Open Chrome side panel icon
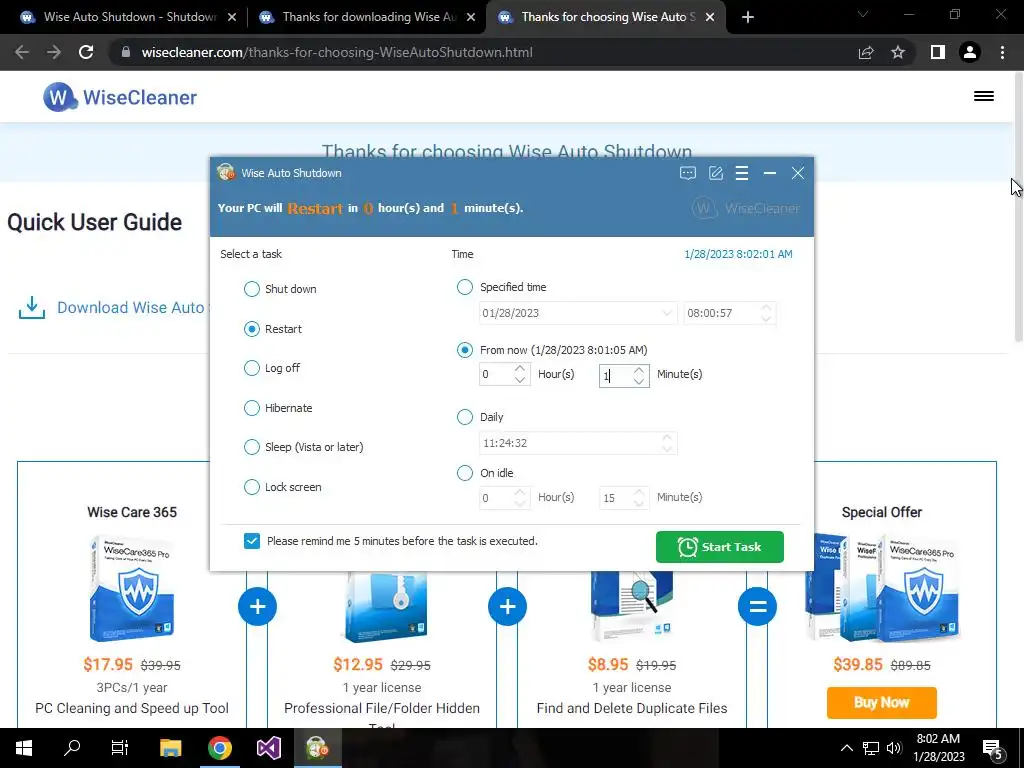Image resolution: width=1024 pixels, height=768 pixels. pos(938,52)
